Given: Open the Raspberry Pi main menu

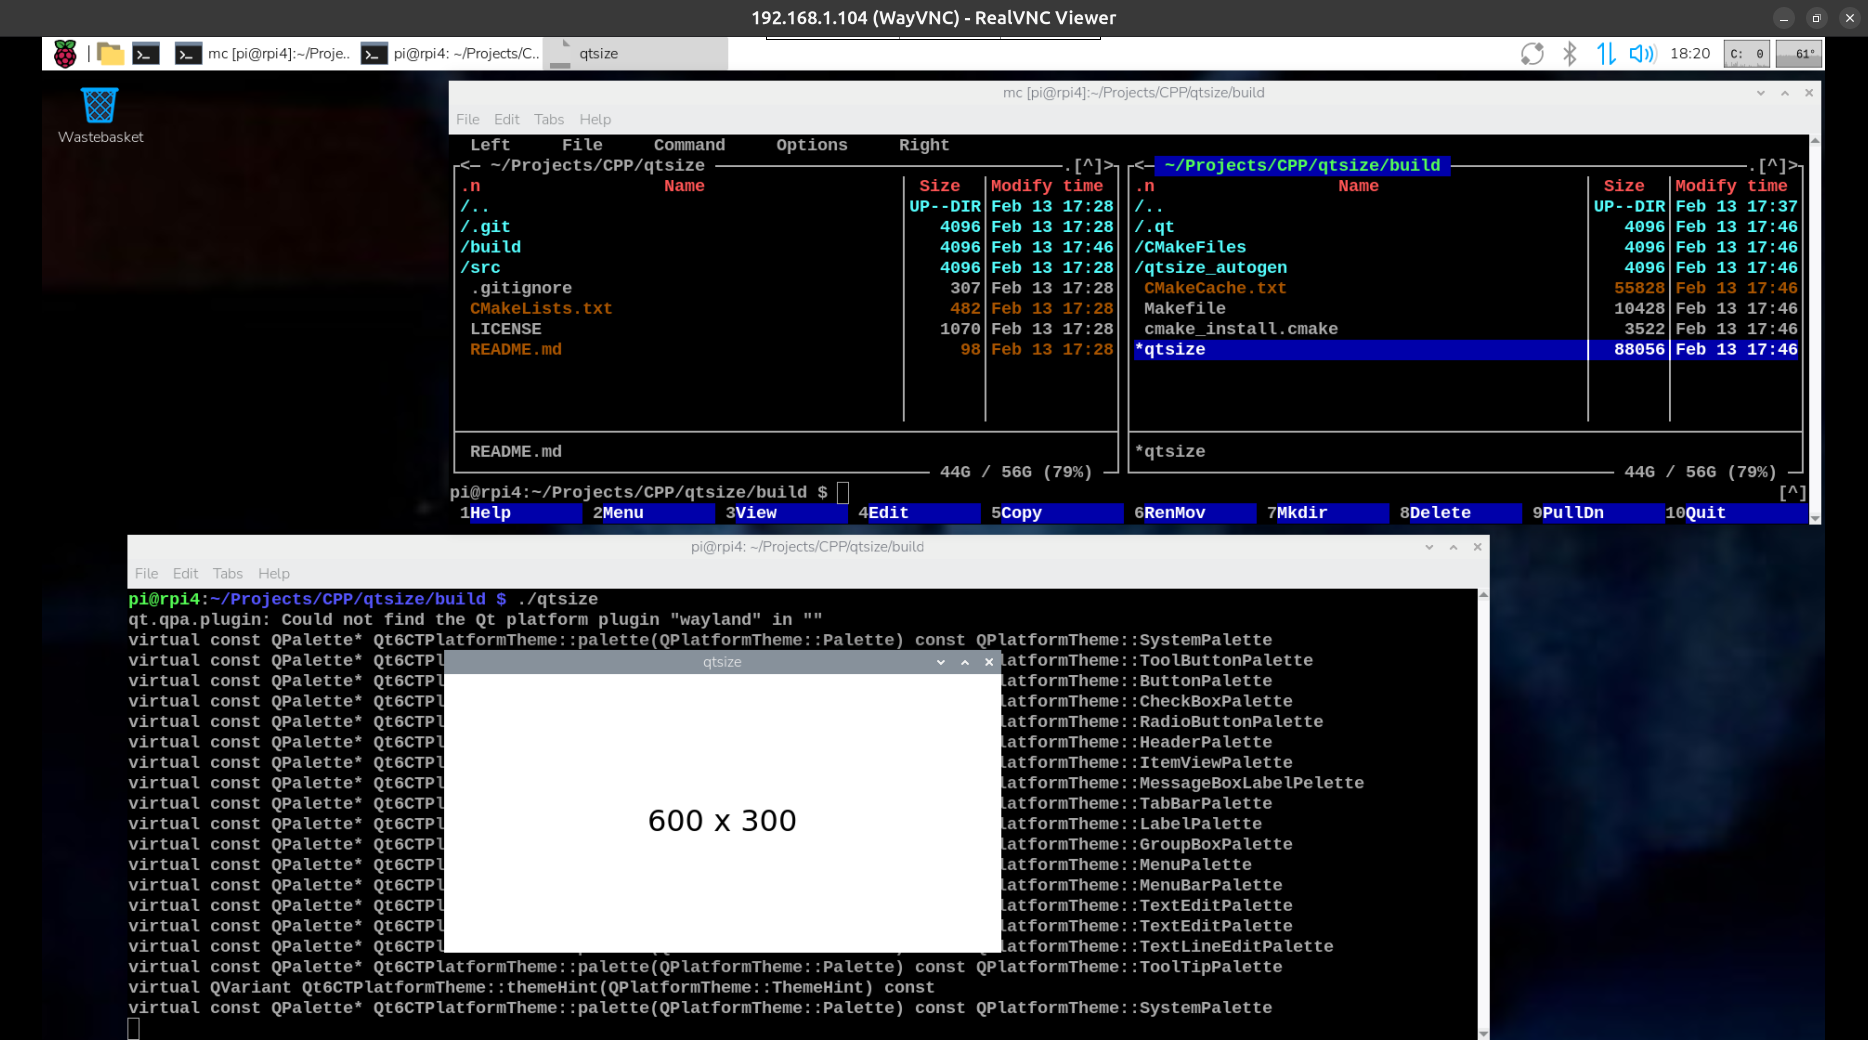Looking at the screenshot, I should [65, 54].
